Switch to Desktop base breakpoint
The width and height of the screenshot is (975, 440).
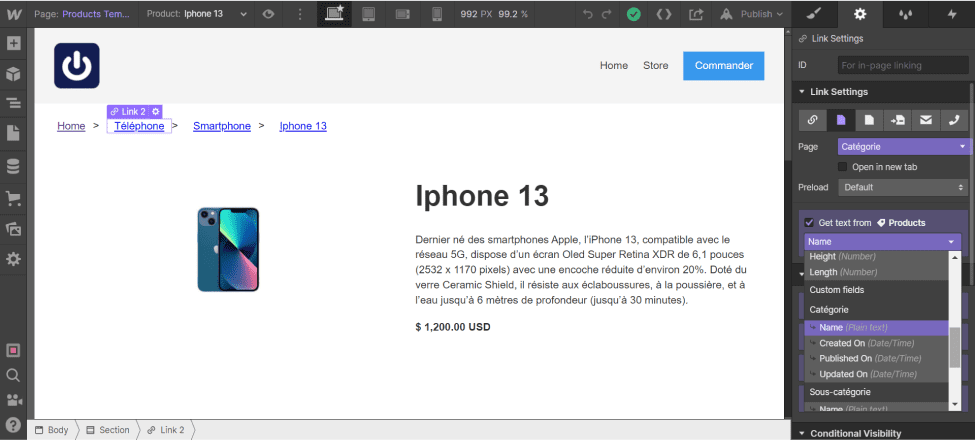tap(335, 14)
